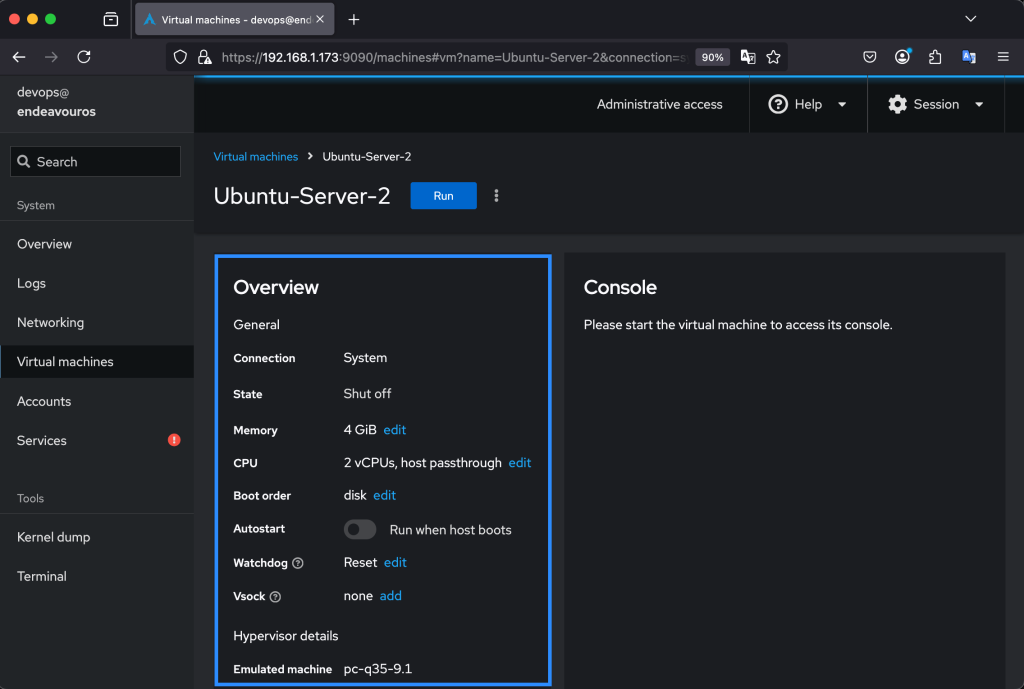Click the Services red alert icon
Image resolution: width=1024 pixels, height=689 pixels.
(x=174, y=440)
